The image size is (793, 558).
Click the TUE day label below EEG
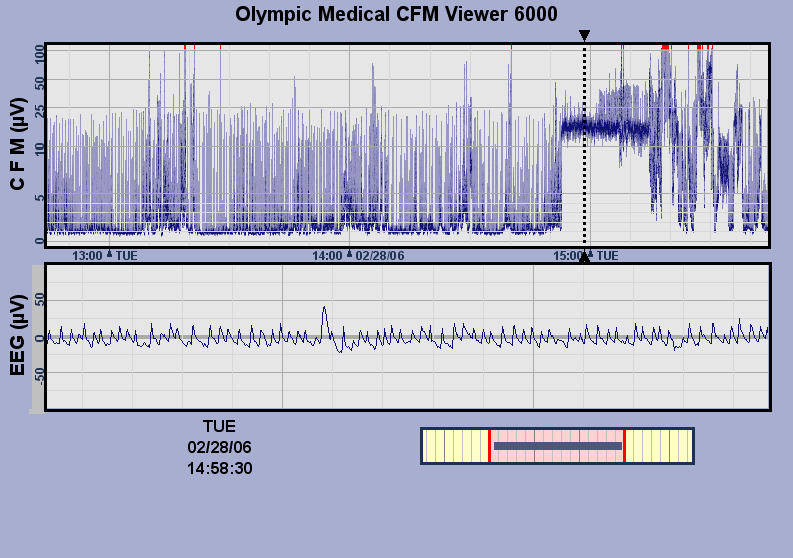coord(219,426)
